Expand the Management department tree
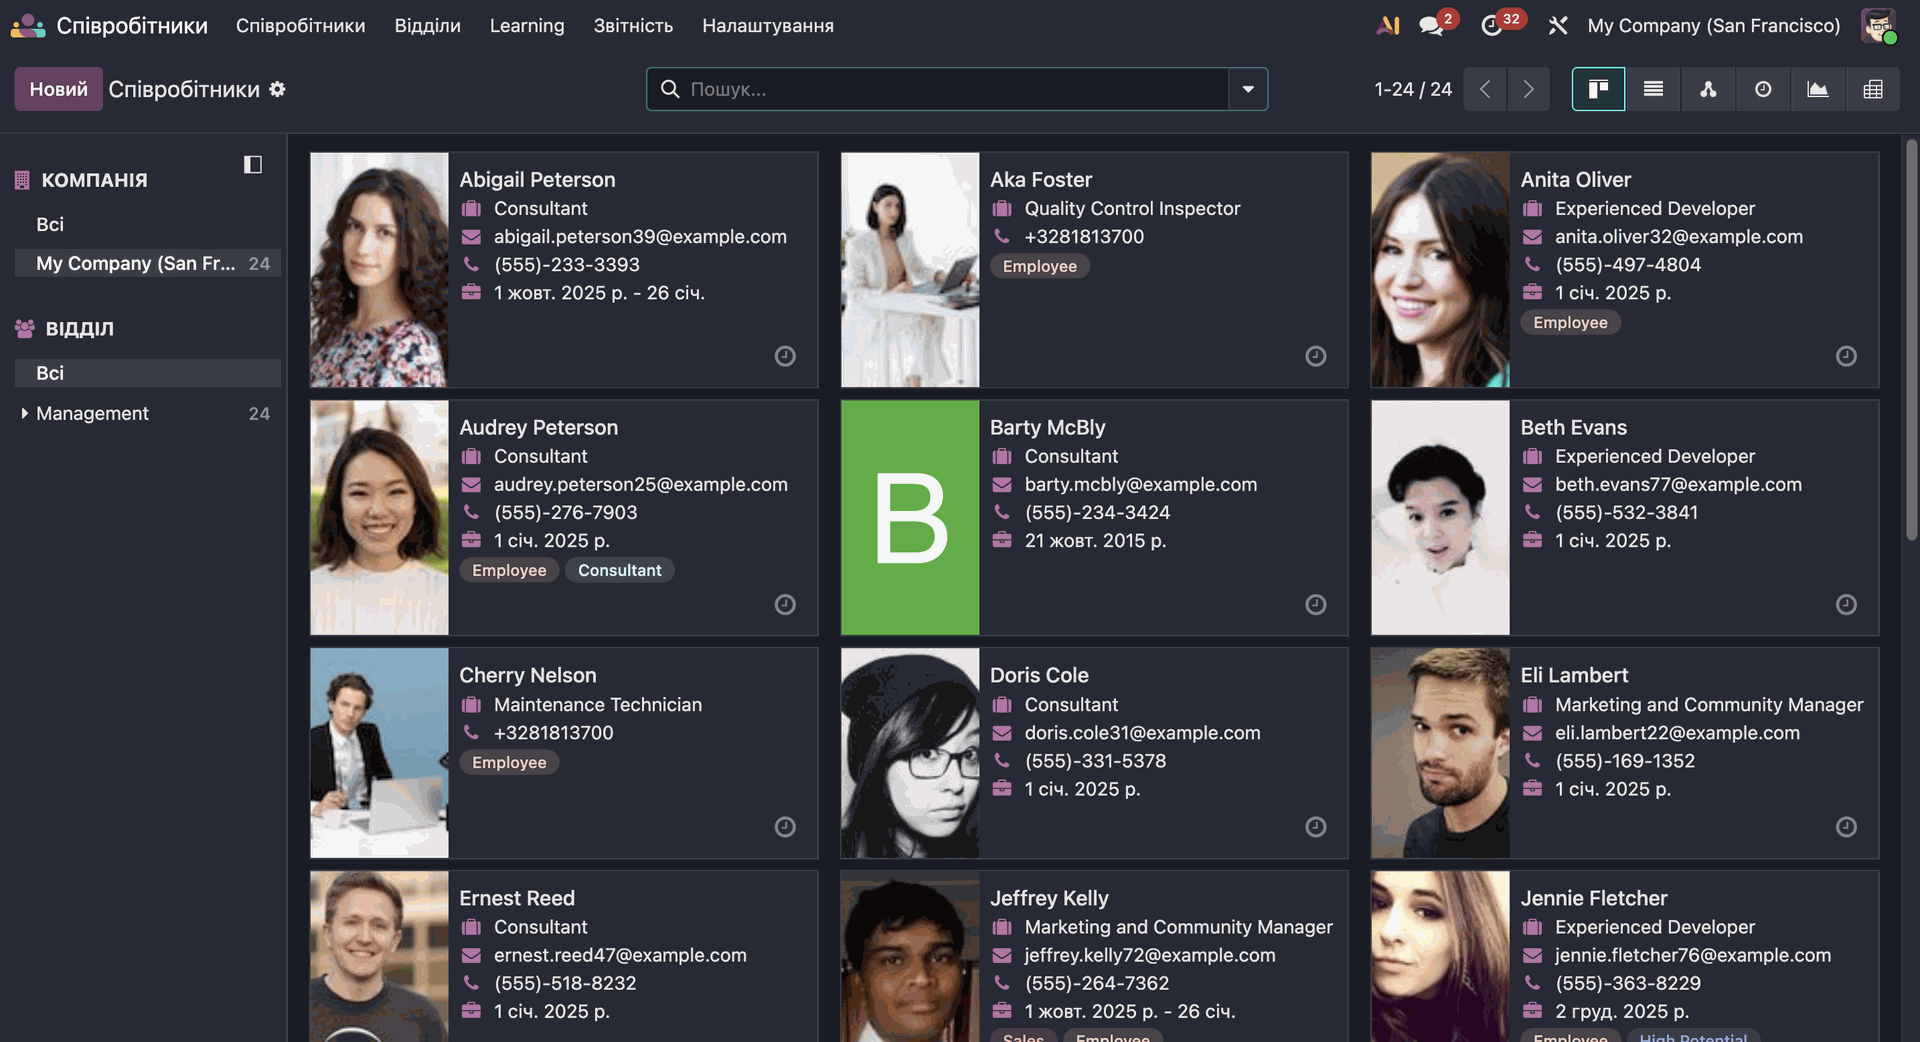 point(24,413)
